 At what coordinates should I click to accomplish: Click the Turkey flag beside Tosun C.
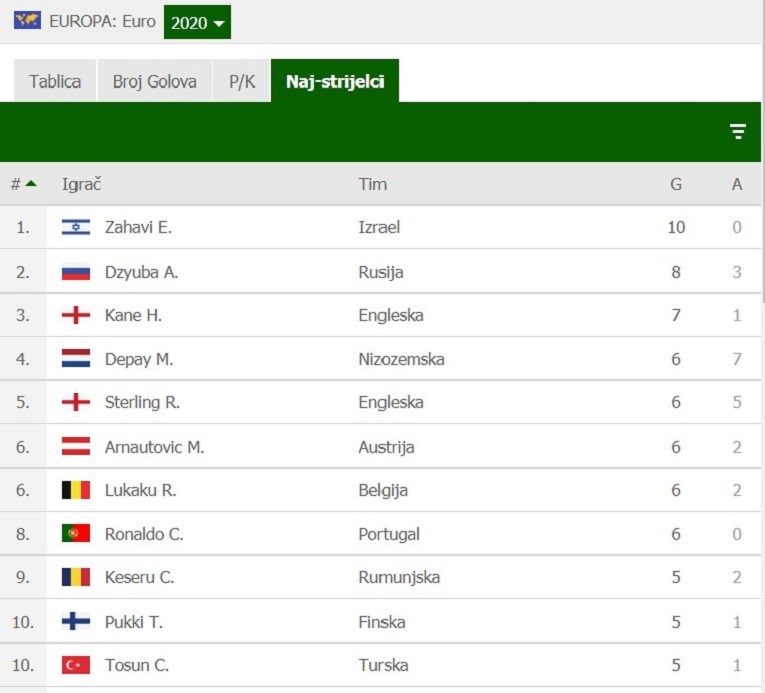tap(76, 665)
